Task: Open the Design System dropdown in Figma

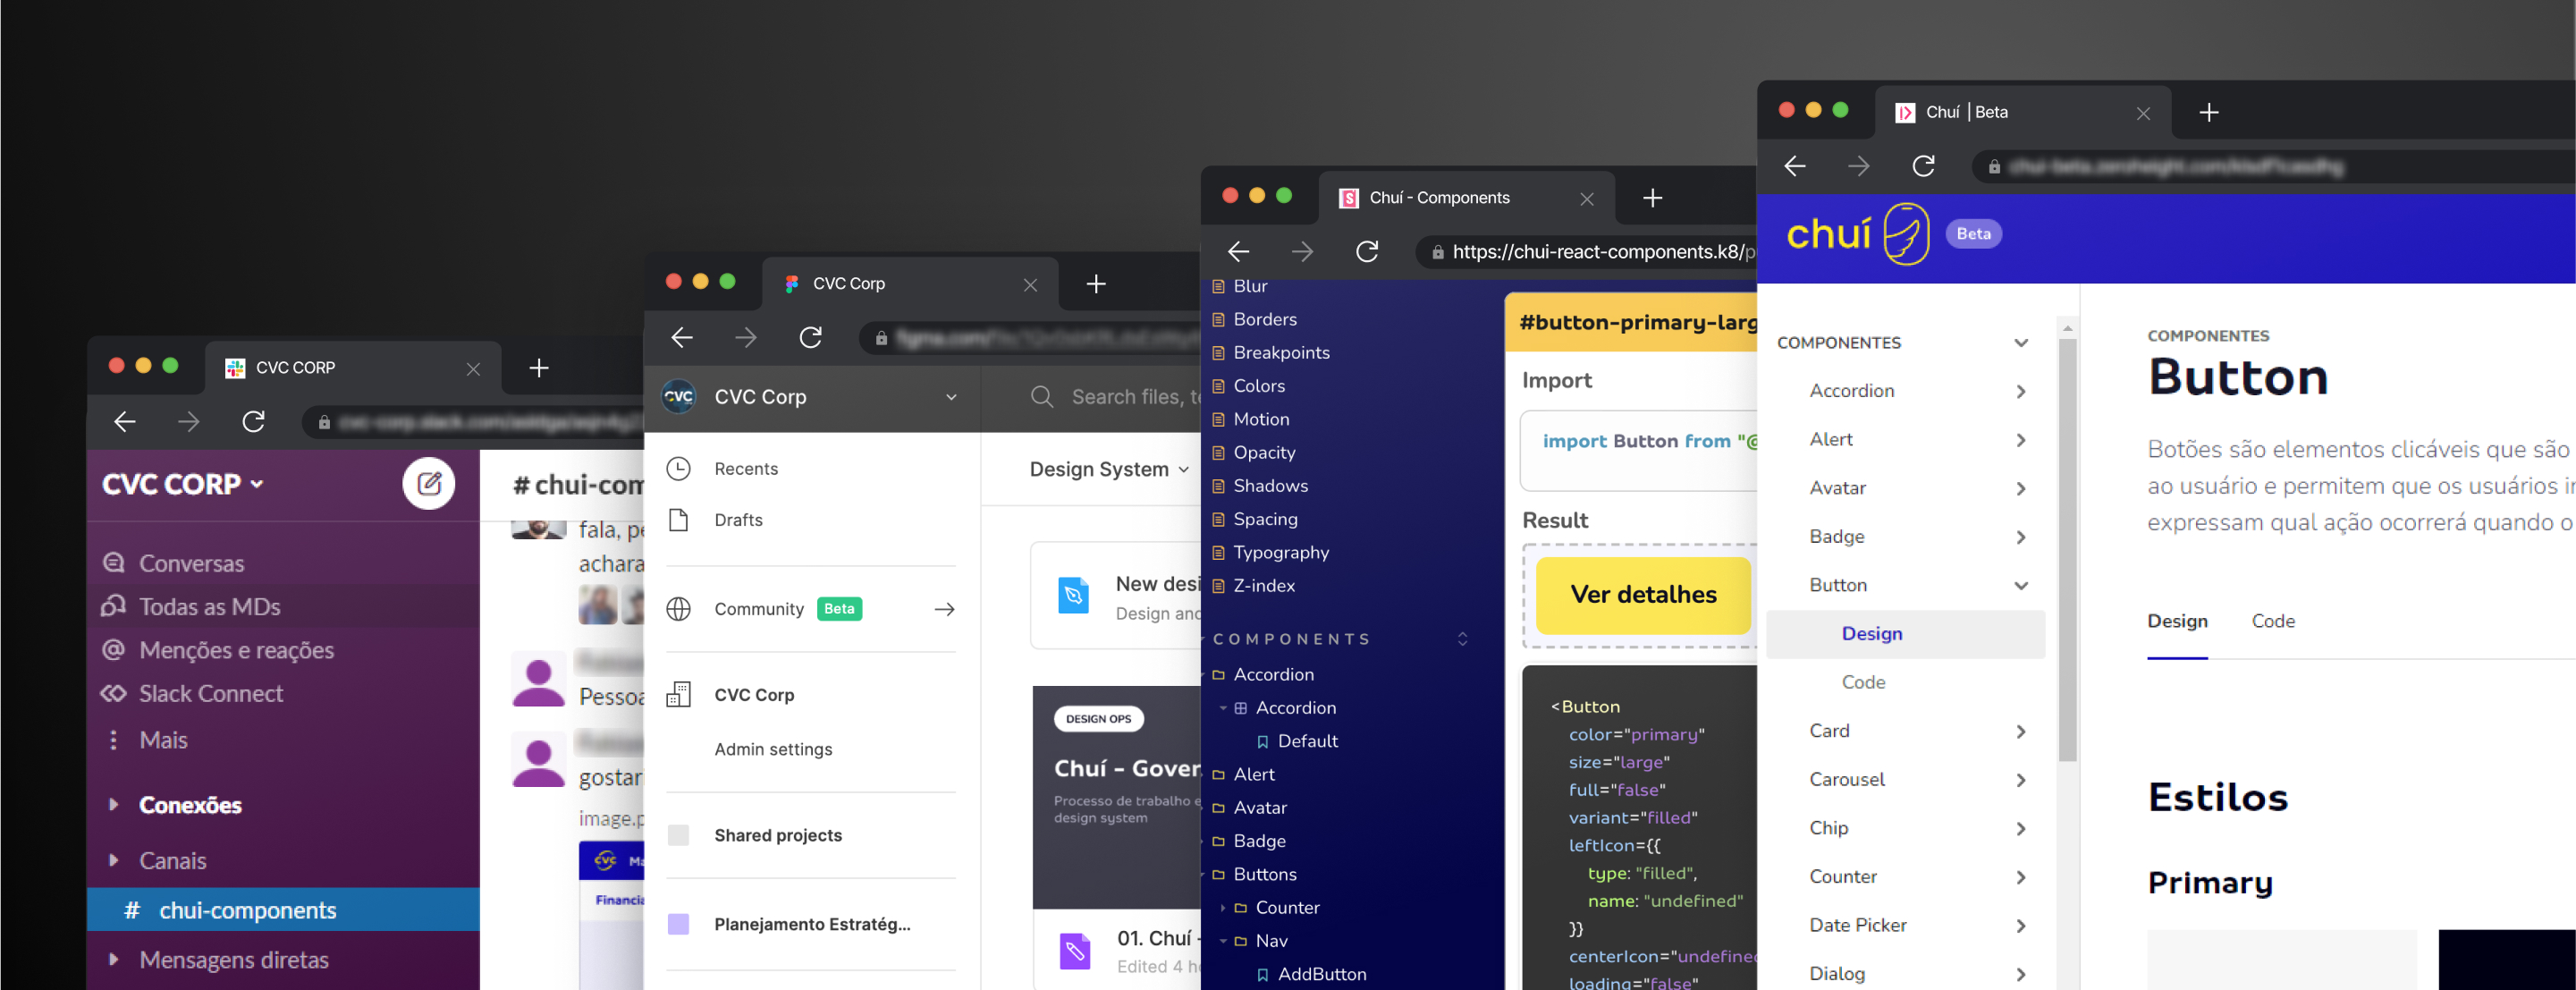Action: point(1109,469)
